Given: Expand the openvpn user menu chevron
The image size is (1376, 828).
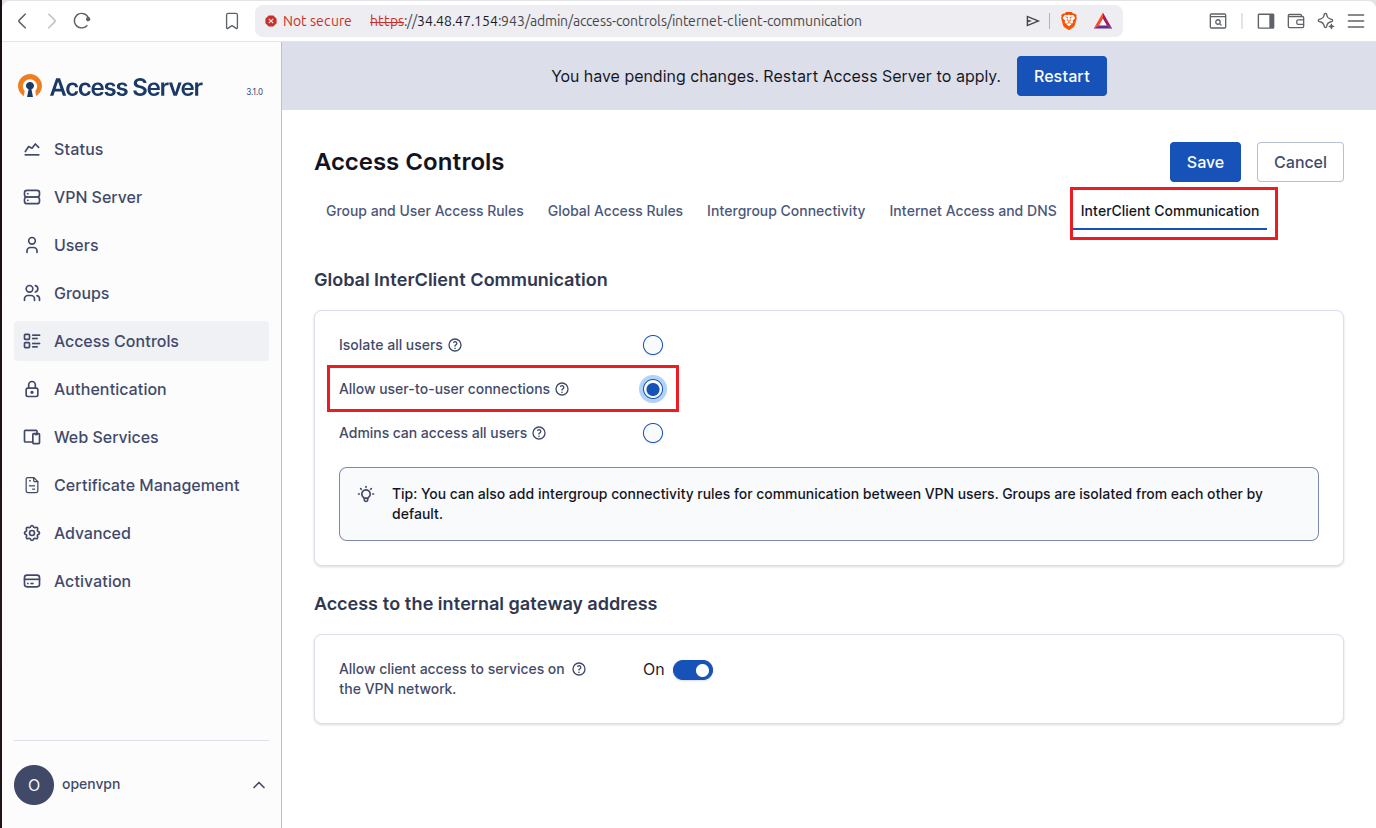Looking at the screenshot, I should [x=259, y=785].
